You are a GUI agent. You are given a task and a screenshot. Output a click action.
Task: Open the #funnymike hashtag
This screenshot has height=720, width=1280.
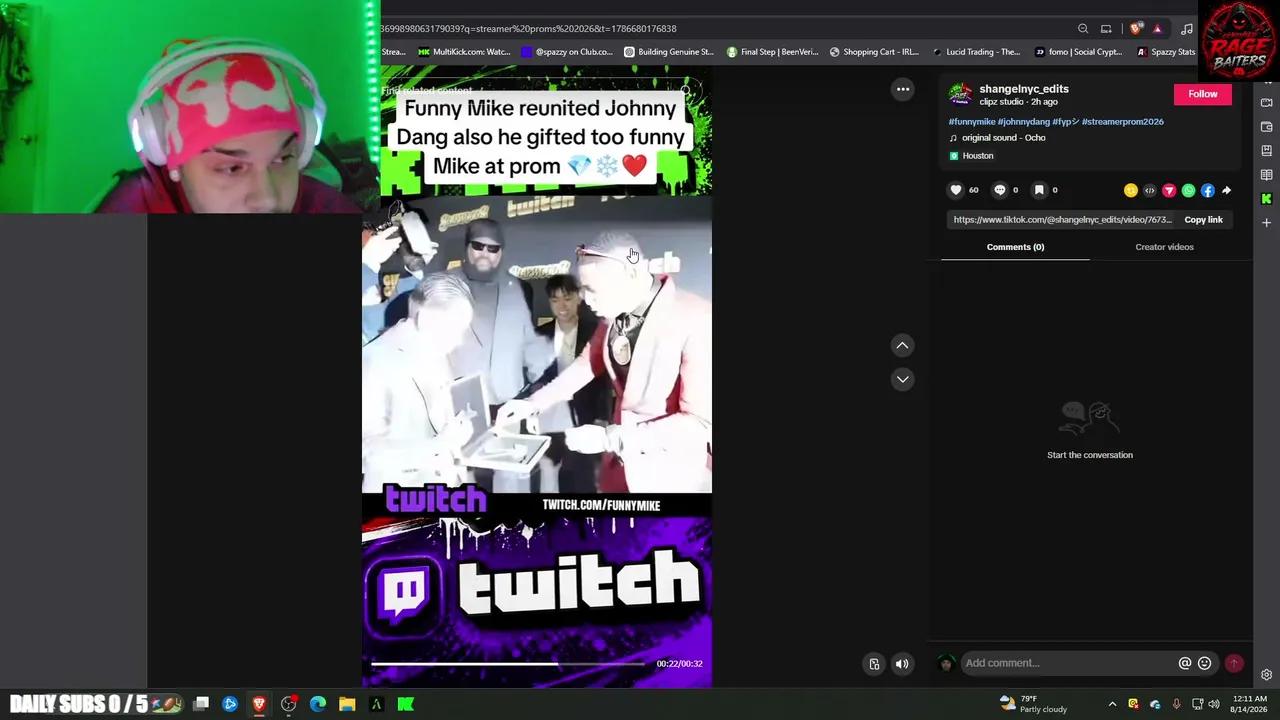972,122
